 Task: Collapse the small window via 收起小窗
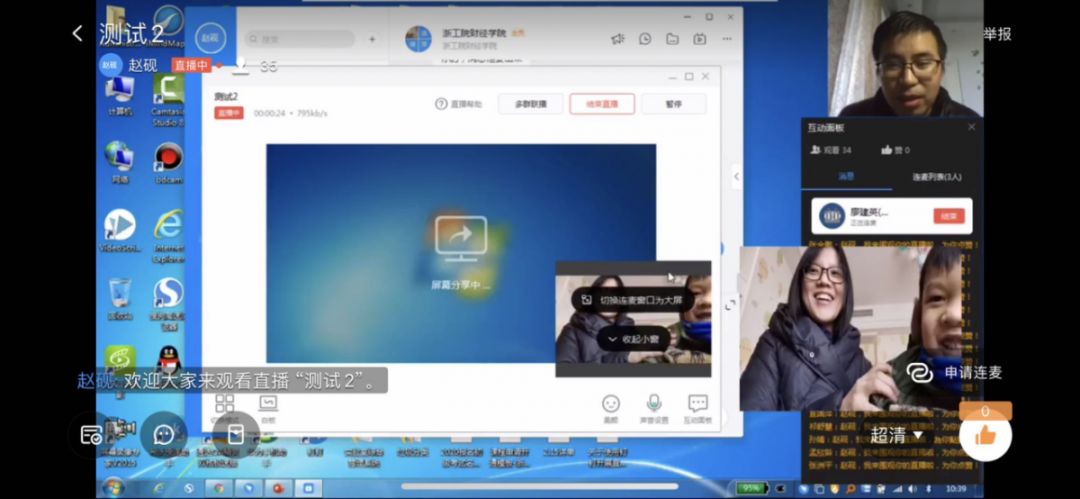click(x=632, y=338)
